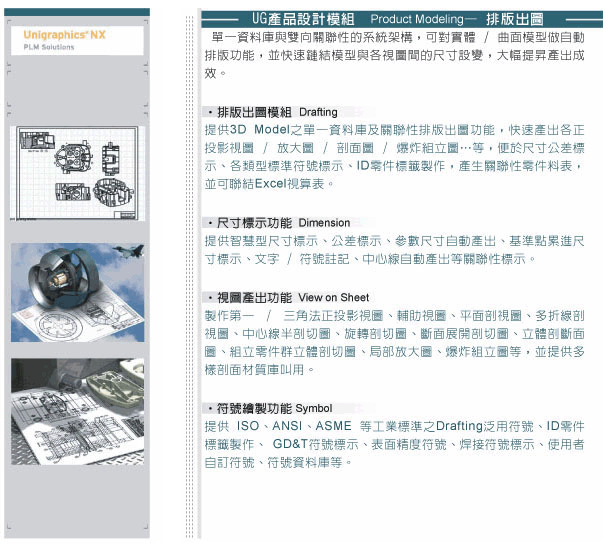Click the paragraph line starting '提供3D Model之單一資料庫'
Image resolution: width=603 pixels, height=550 pixels.
[395, 130]
